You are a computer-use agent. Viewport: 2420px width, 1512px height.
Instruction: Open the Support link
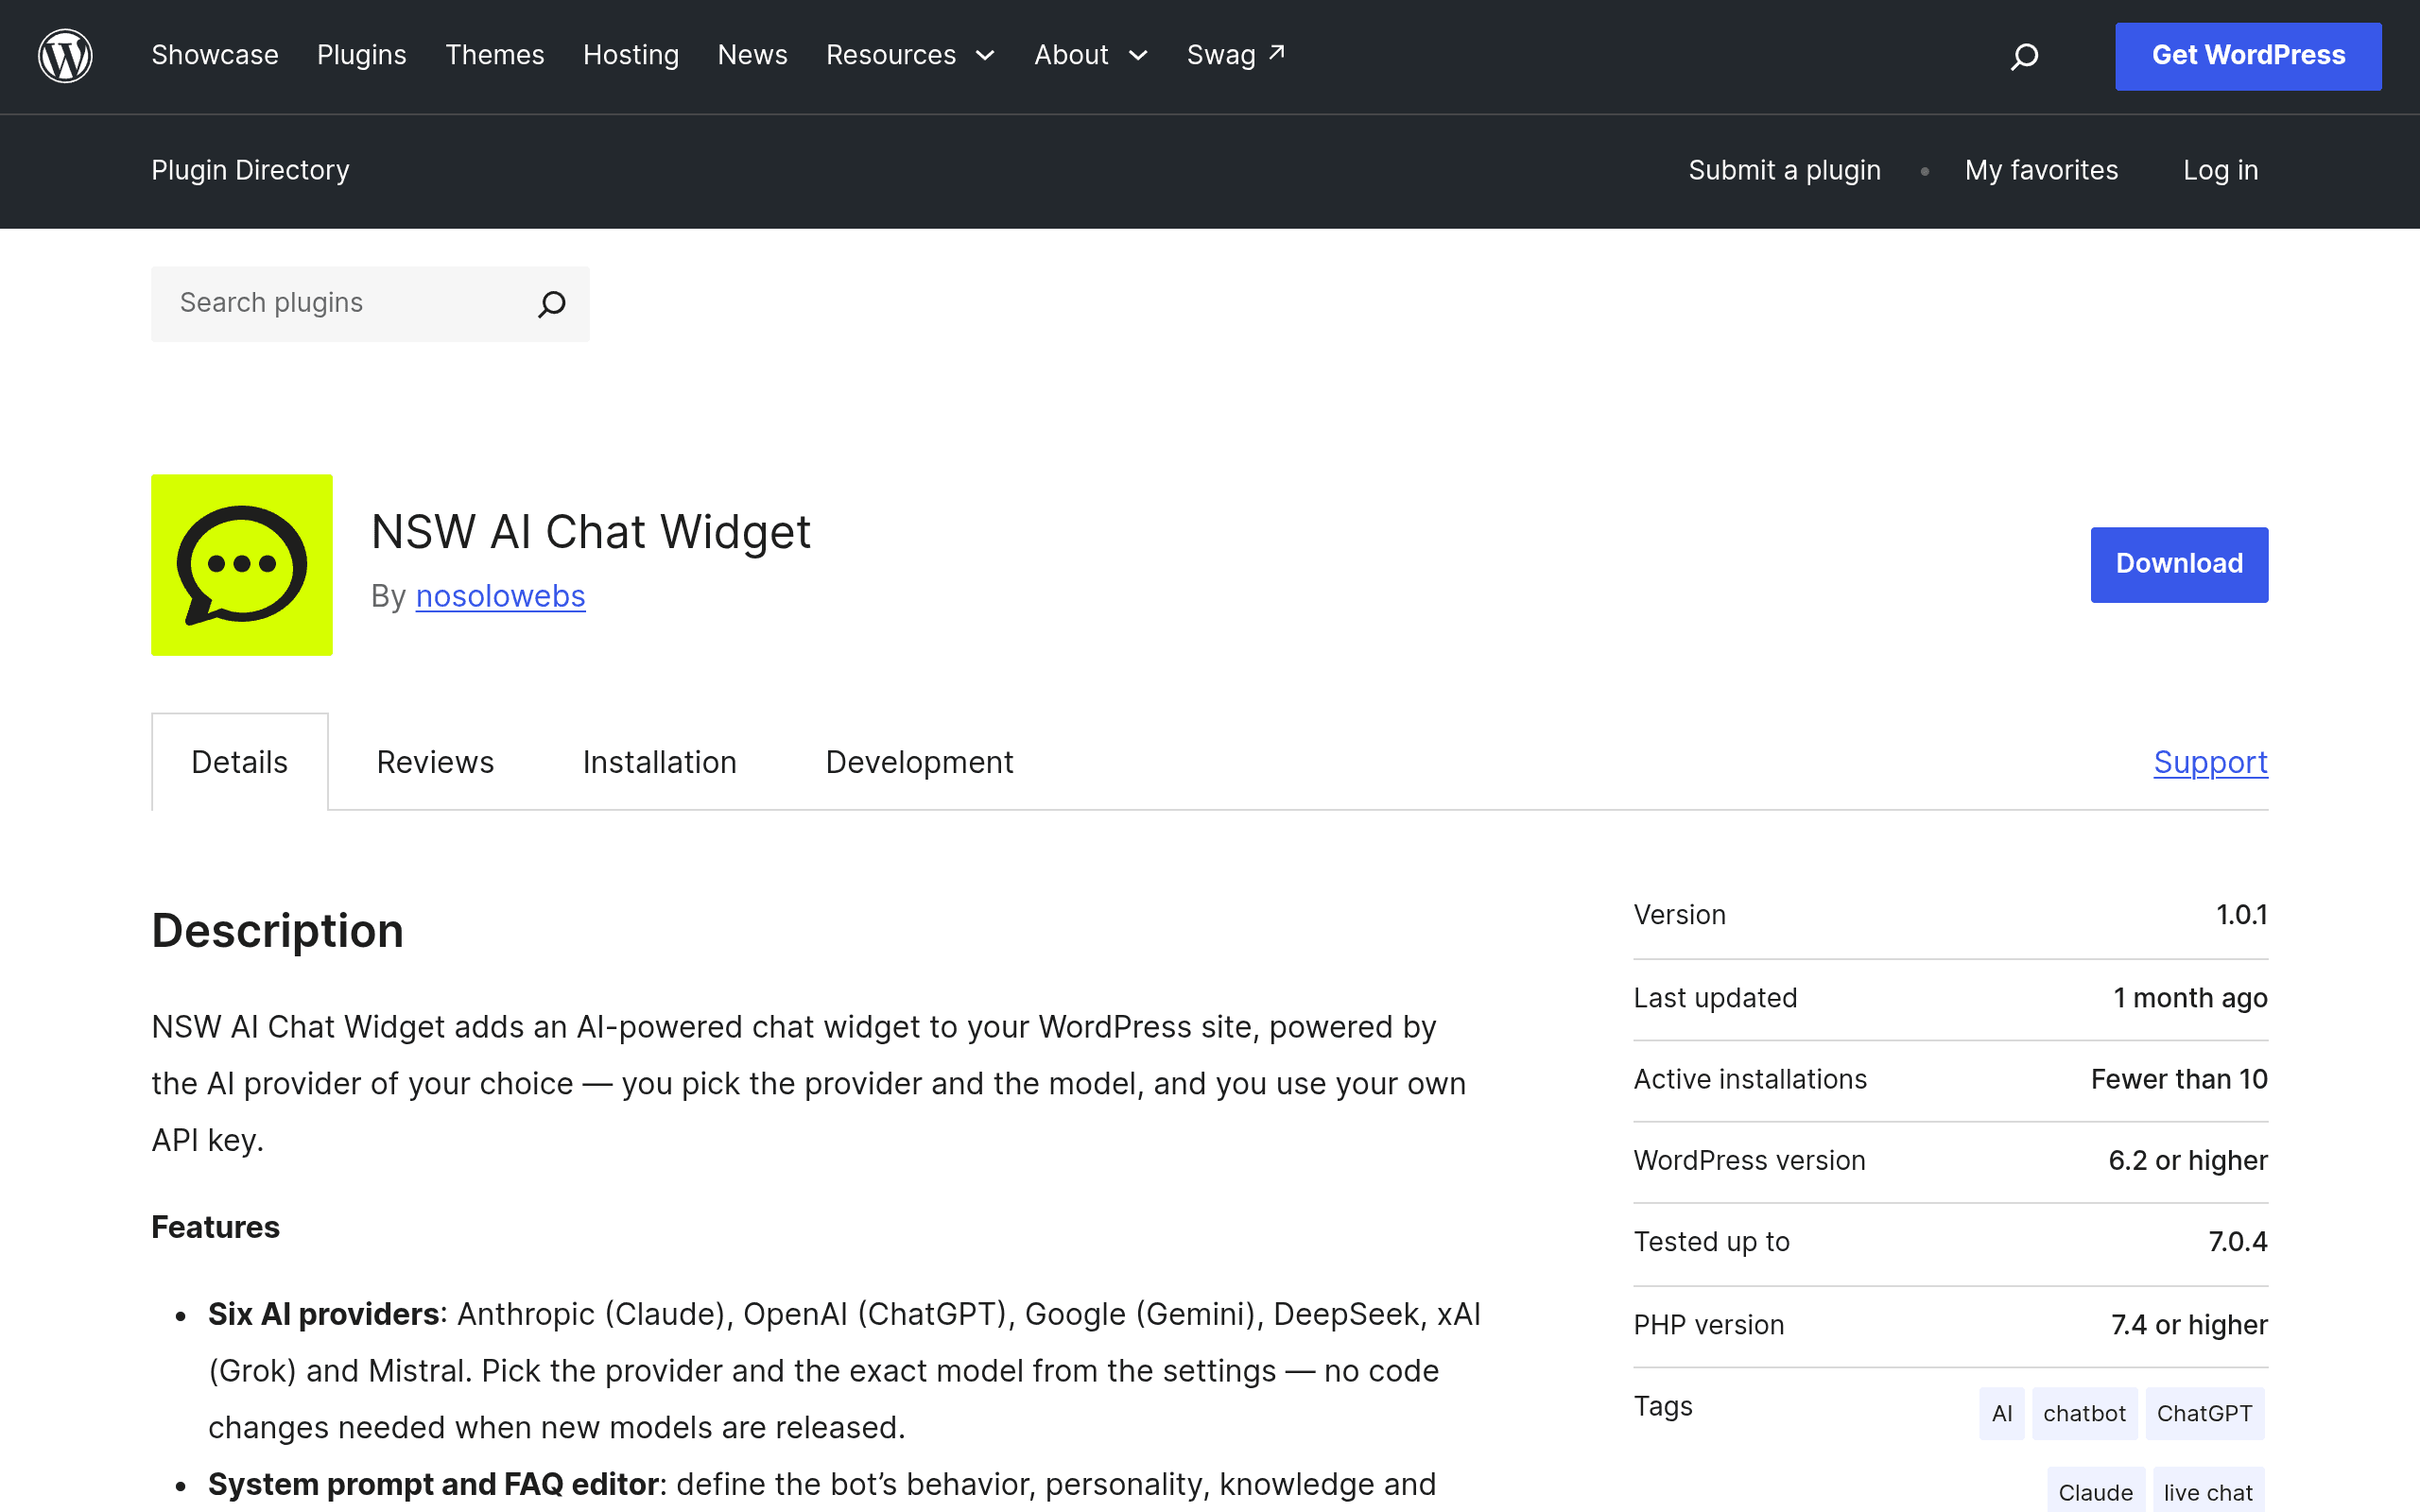2211,762
